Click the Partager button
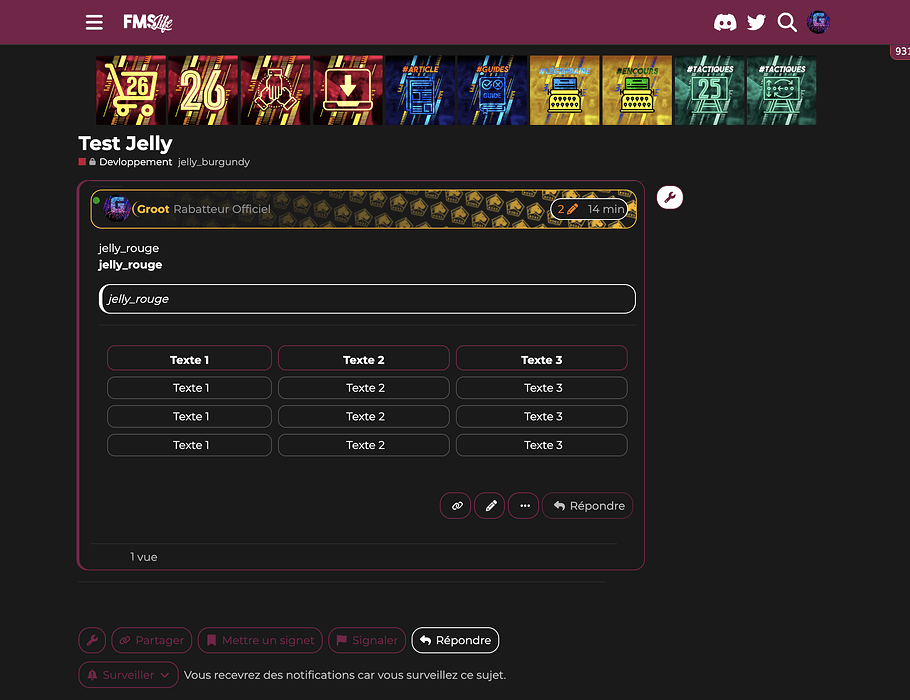 point(152,640)
